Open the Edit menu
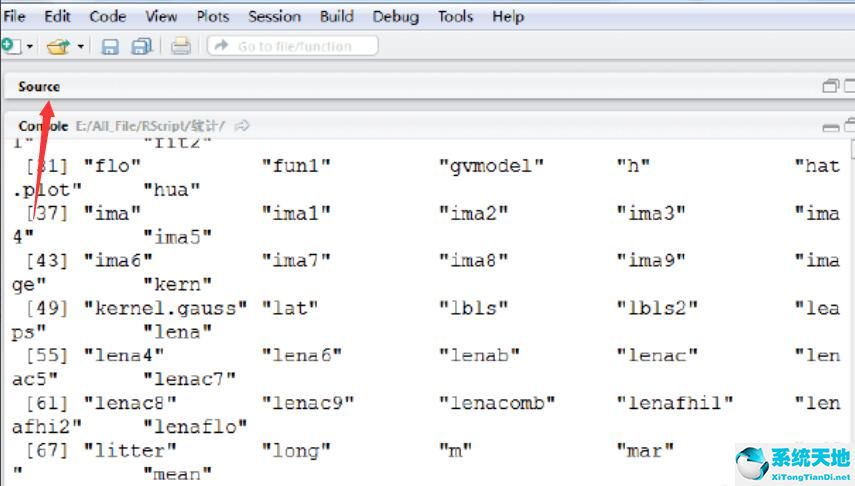The width and height of the screenshot is (855, 486). [57, 16]
